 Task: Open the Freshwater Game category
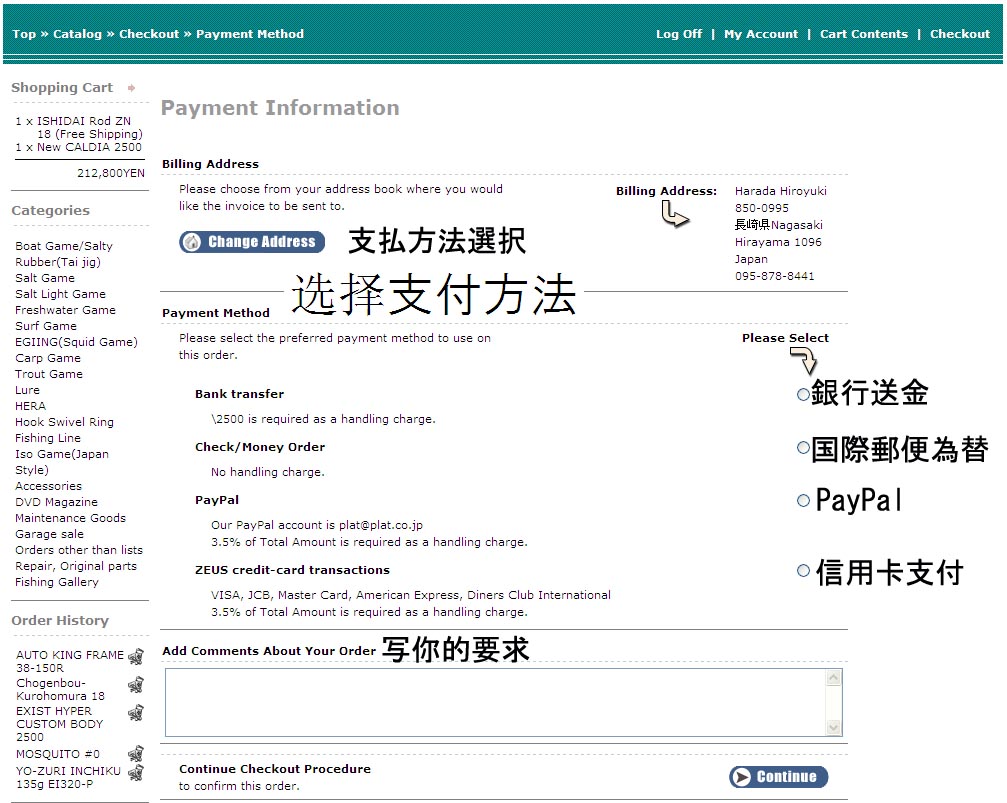66,310
